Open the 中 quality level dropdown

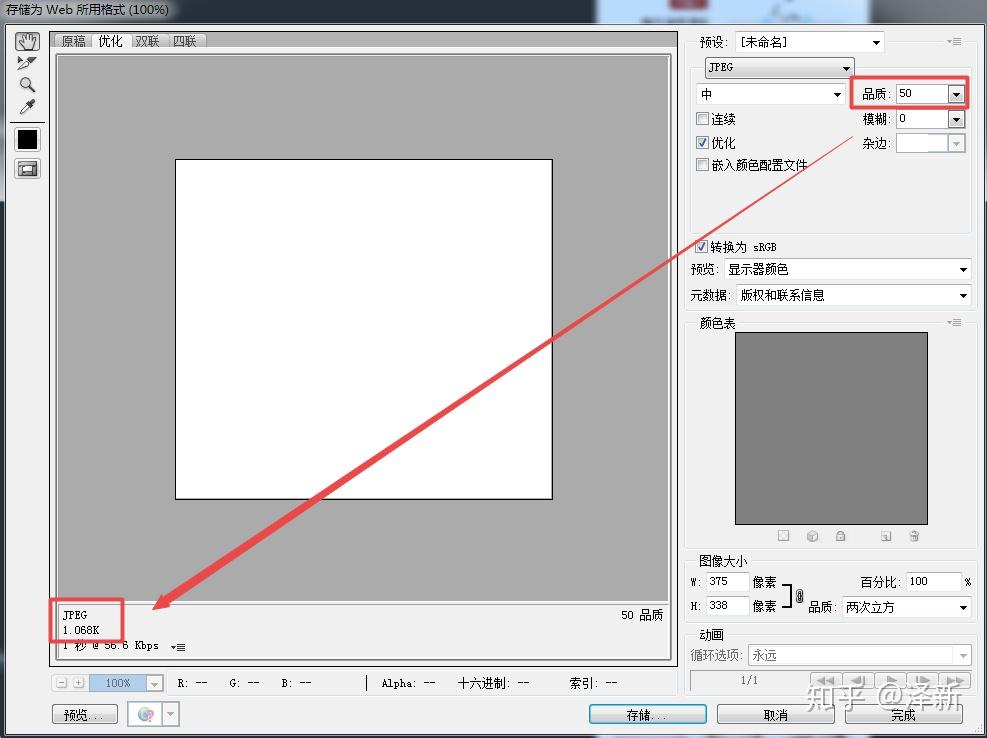click(770, 94)
